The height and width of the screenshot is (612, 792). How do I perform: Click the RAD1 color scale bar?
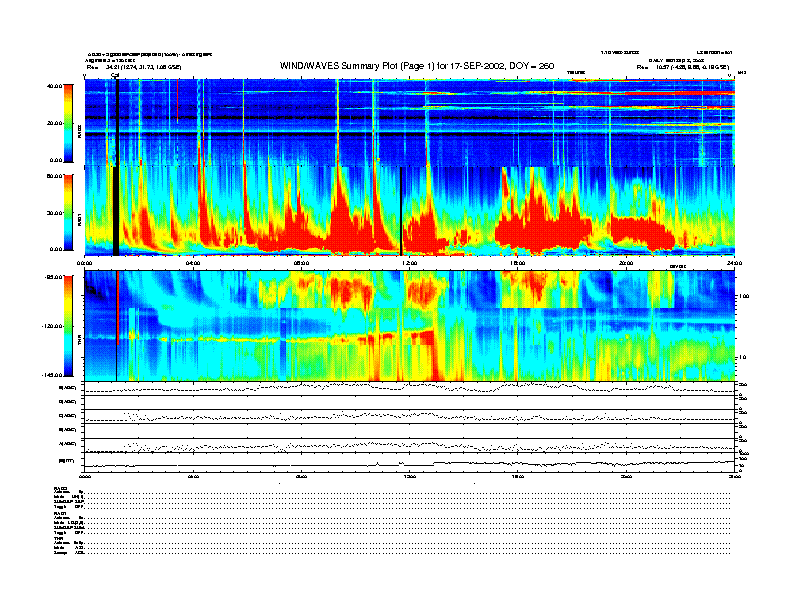(x=68, y=212)
